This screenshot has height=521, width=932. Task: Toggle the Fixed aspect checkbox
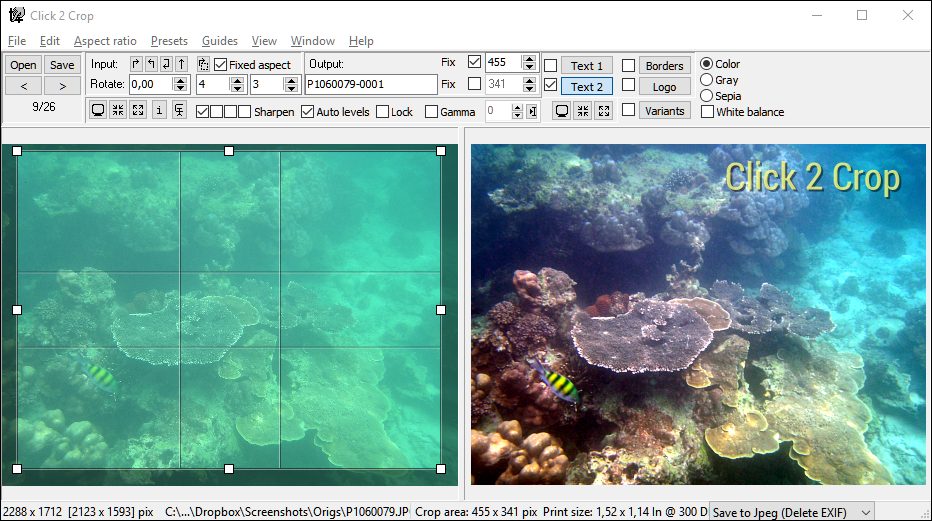pos(221,64)
